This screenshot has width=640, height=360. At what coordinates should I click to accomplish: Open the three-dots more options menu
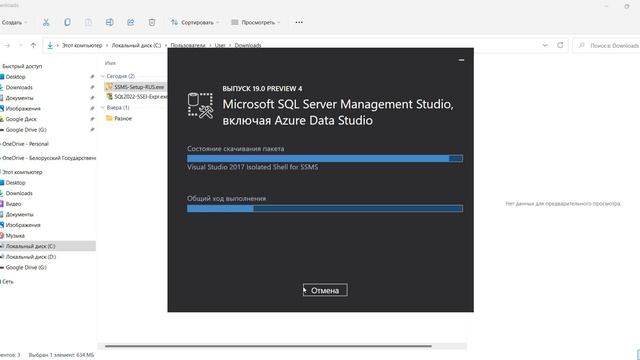299,22
